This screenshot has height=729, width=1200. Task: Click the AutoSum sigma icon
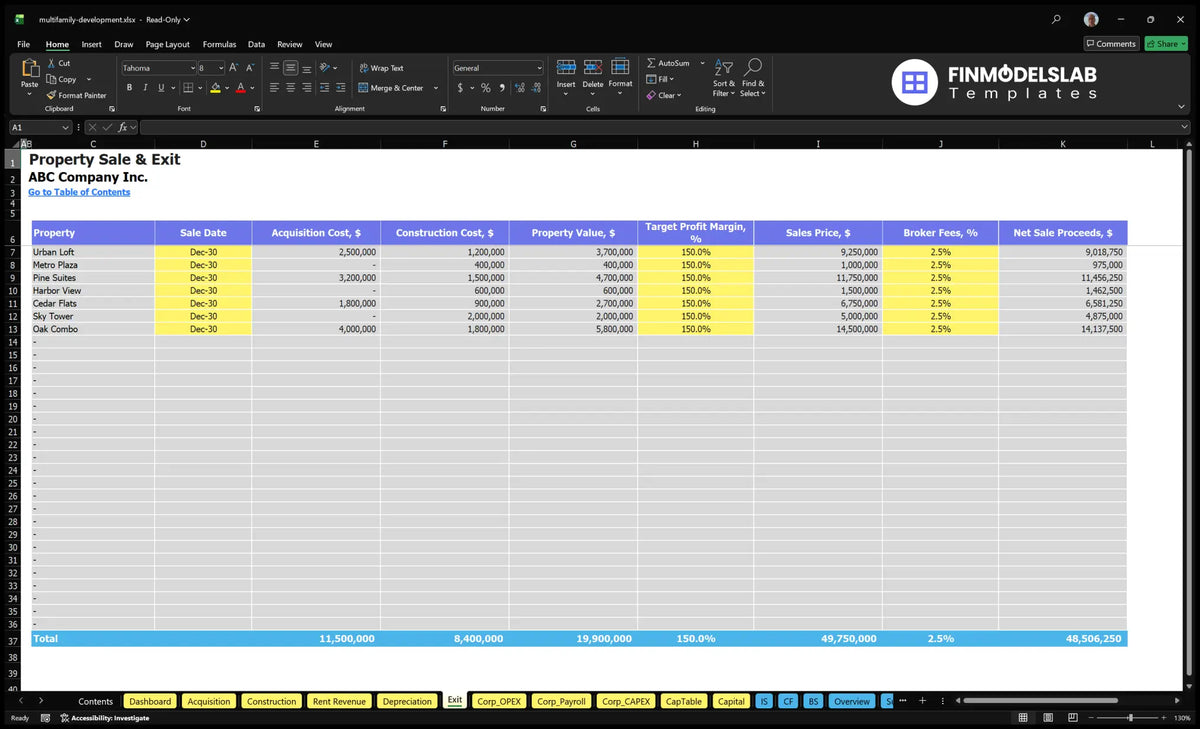pos(651,63)
